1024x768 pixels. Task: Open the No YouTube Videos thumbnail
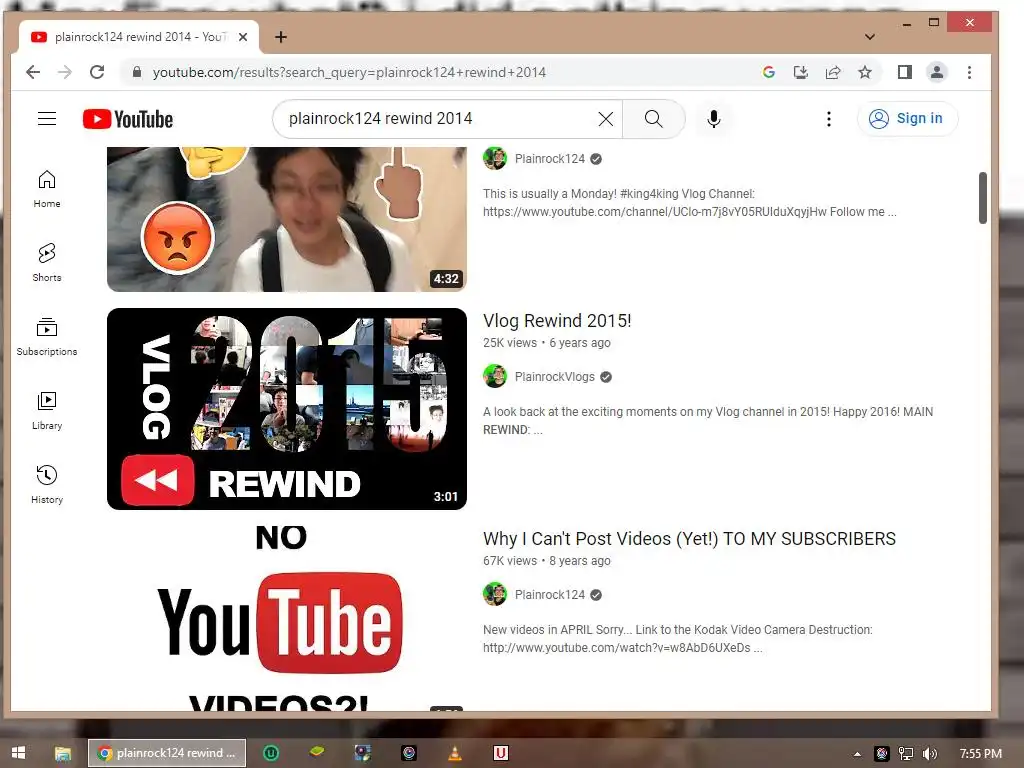click(x=287, y=618)
